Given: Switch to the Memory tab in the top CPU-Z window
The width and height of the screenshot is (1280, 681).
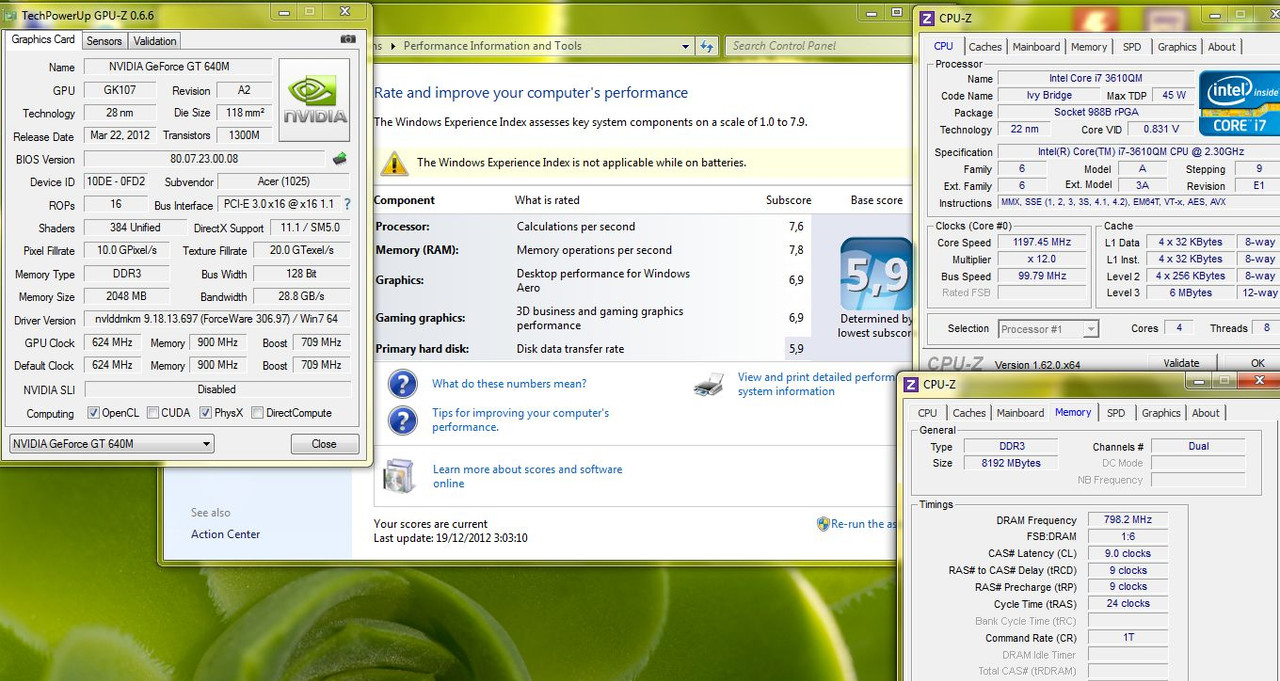Looking at the screenshot, I should (x=1089, y=47).
